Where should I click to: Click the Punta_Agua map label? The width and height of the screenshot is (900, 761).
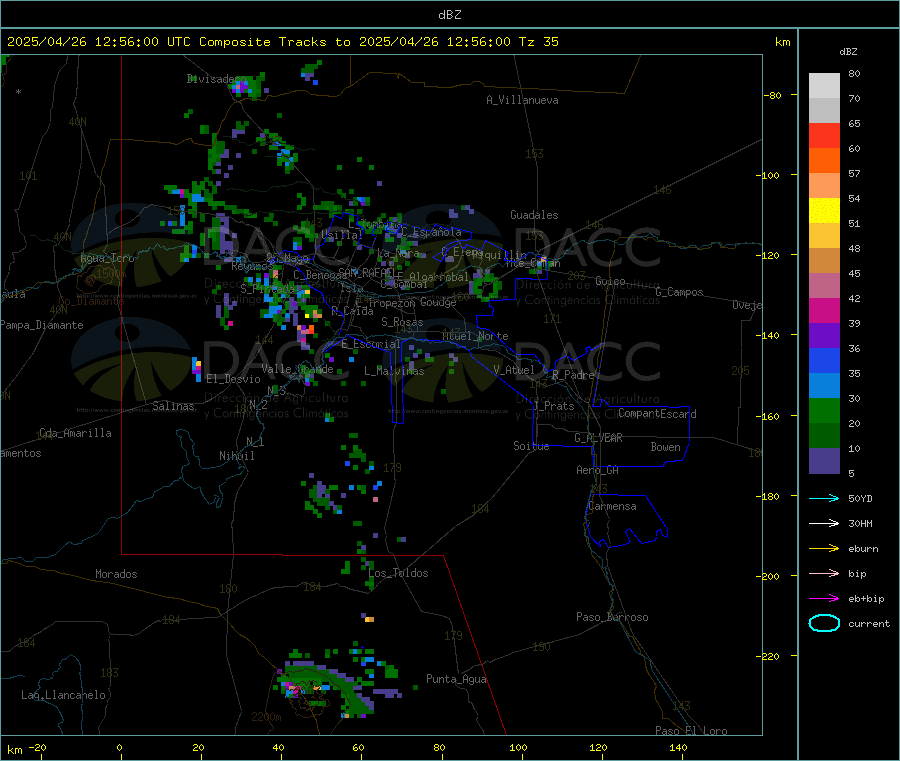(456, 679)
